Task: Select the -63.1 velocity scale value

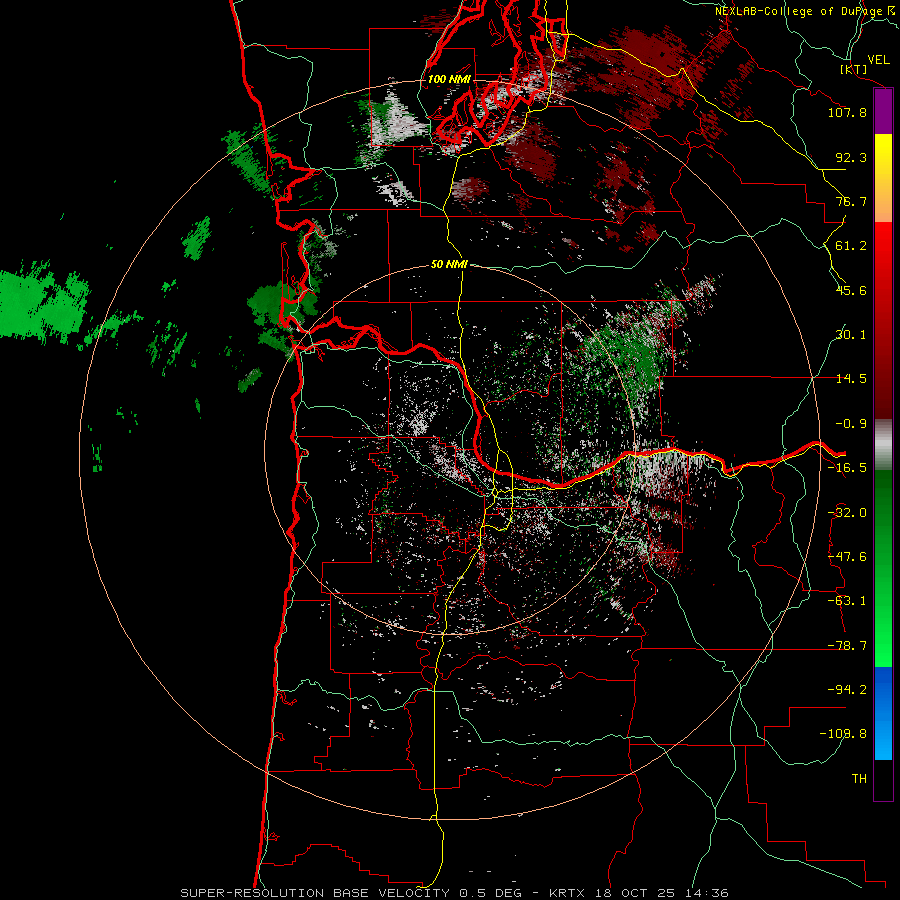Action: click(847, 601)
